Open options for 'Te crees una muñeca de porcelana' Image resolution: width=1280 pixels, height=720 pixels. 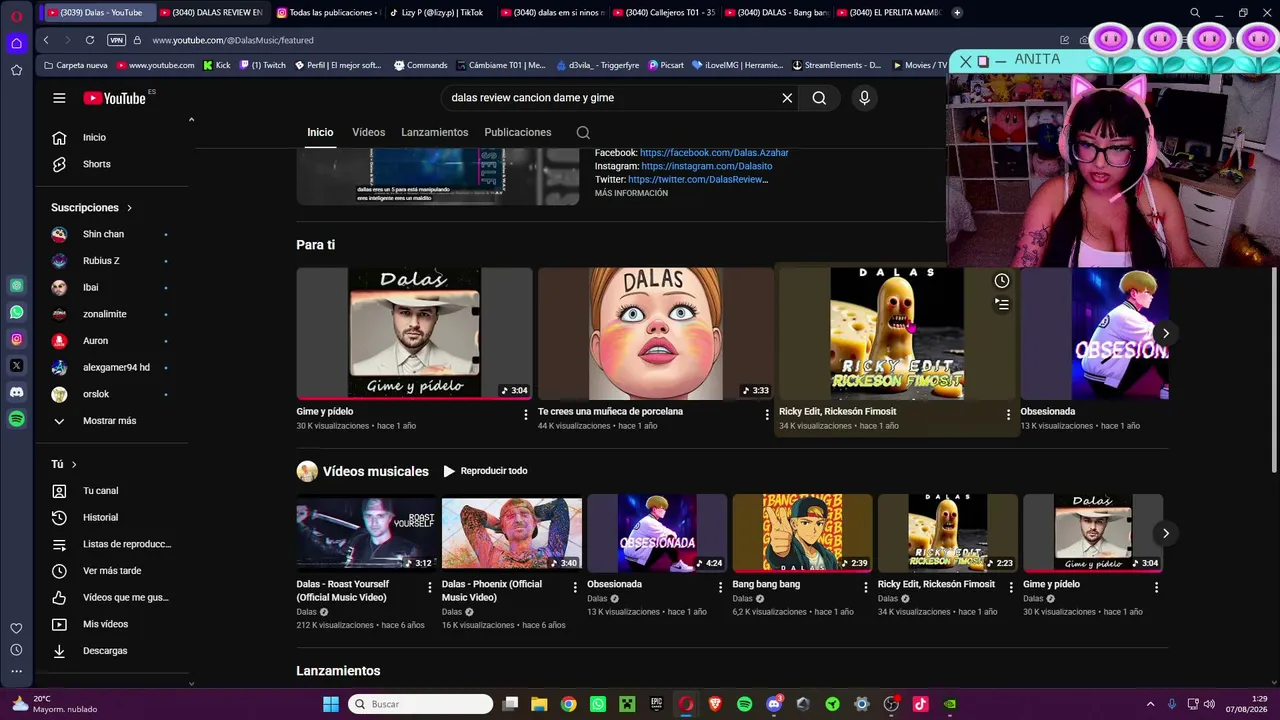click(x=767, y=415)
